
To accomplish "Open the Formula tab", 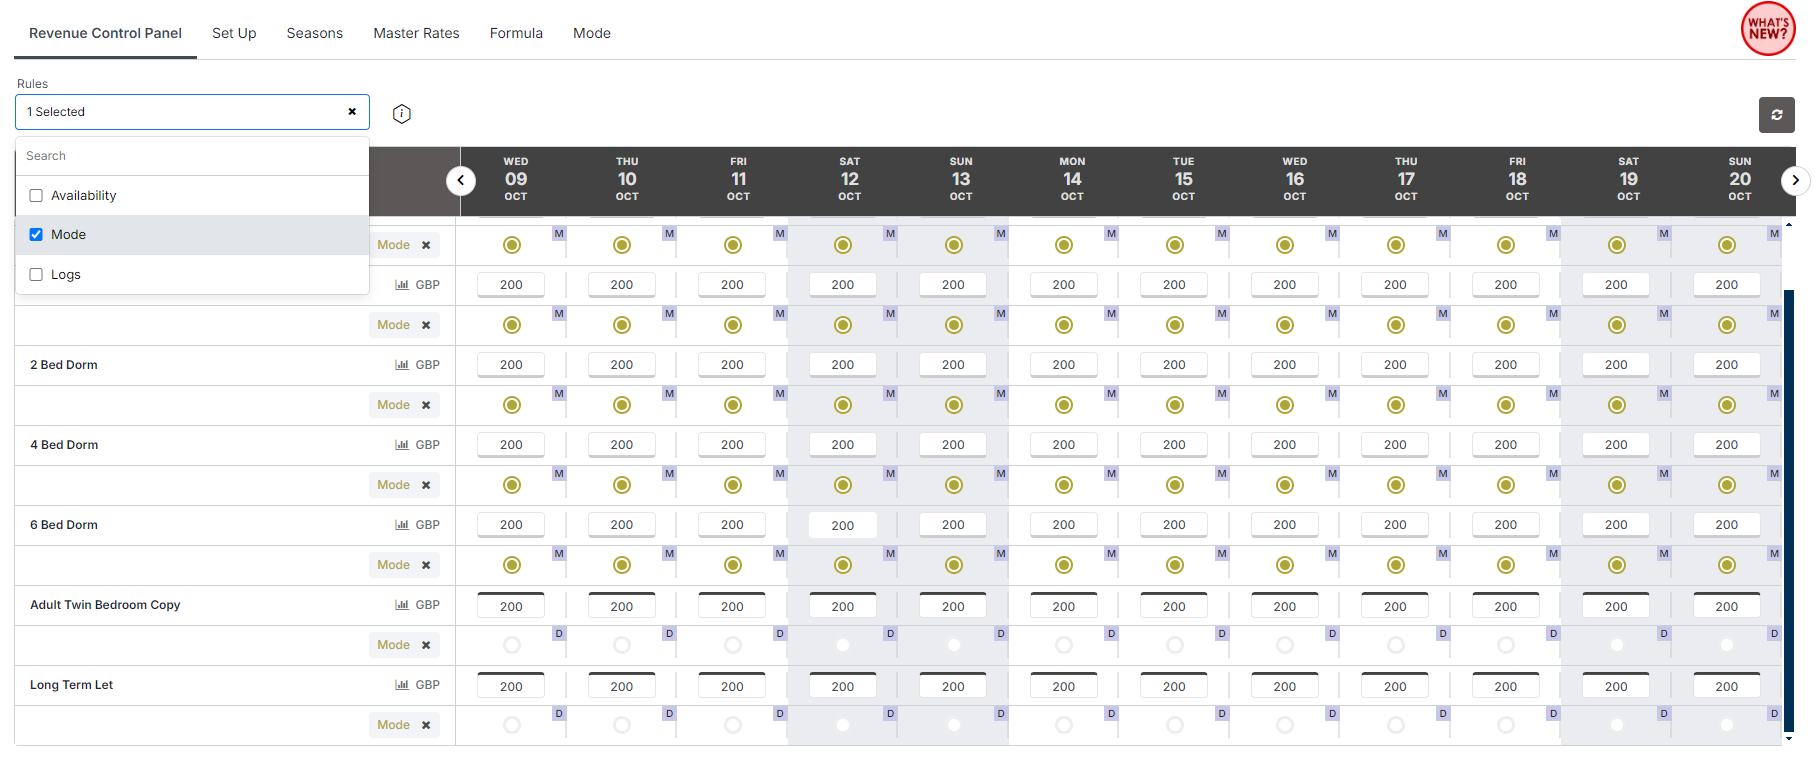I will [516, 33].
